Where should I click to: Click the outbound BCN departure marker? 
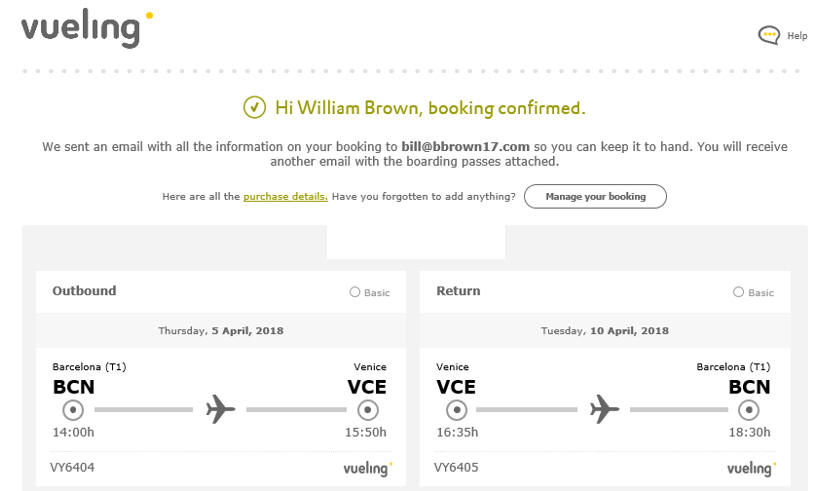click(x=73, y=410)
